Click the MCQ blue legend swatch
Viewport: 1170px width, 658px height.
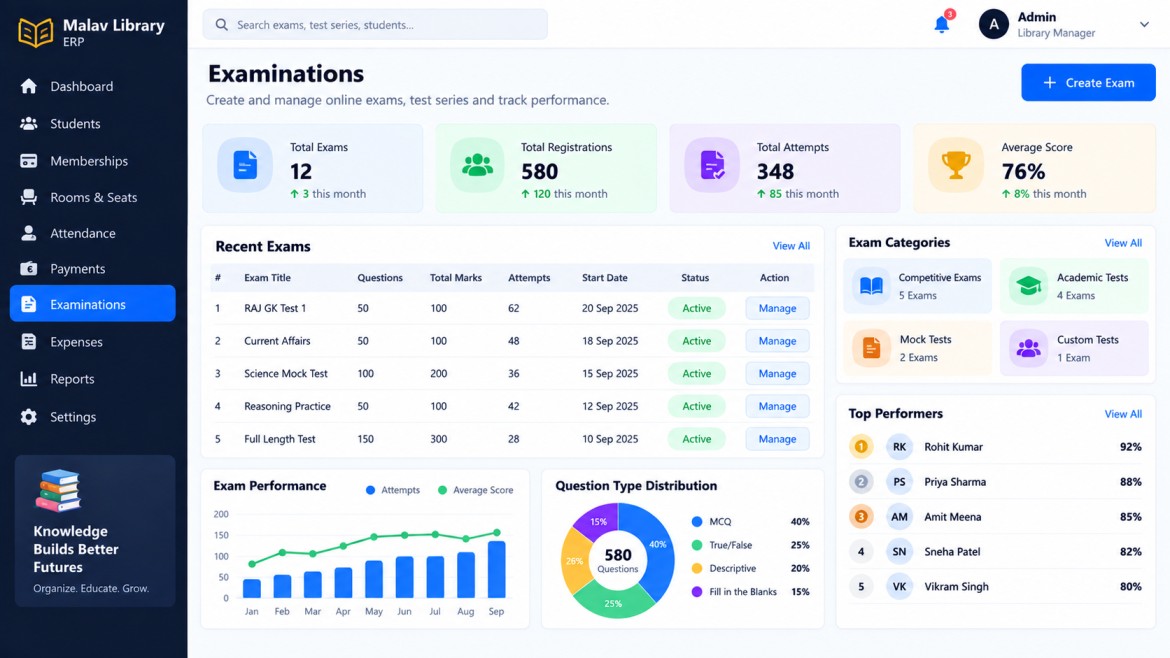[x=697, y=521]
